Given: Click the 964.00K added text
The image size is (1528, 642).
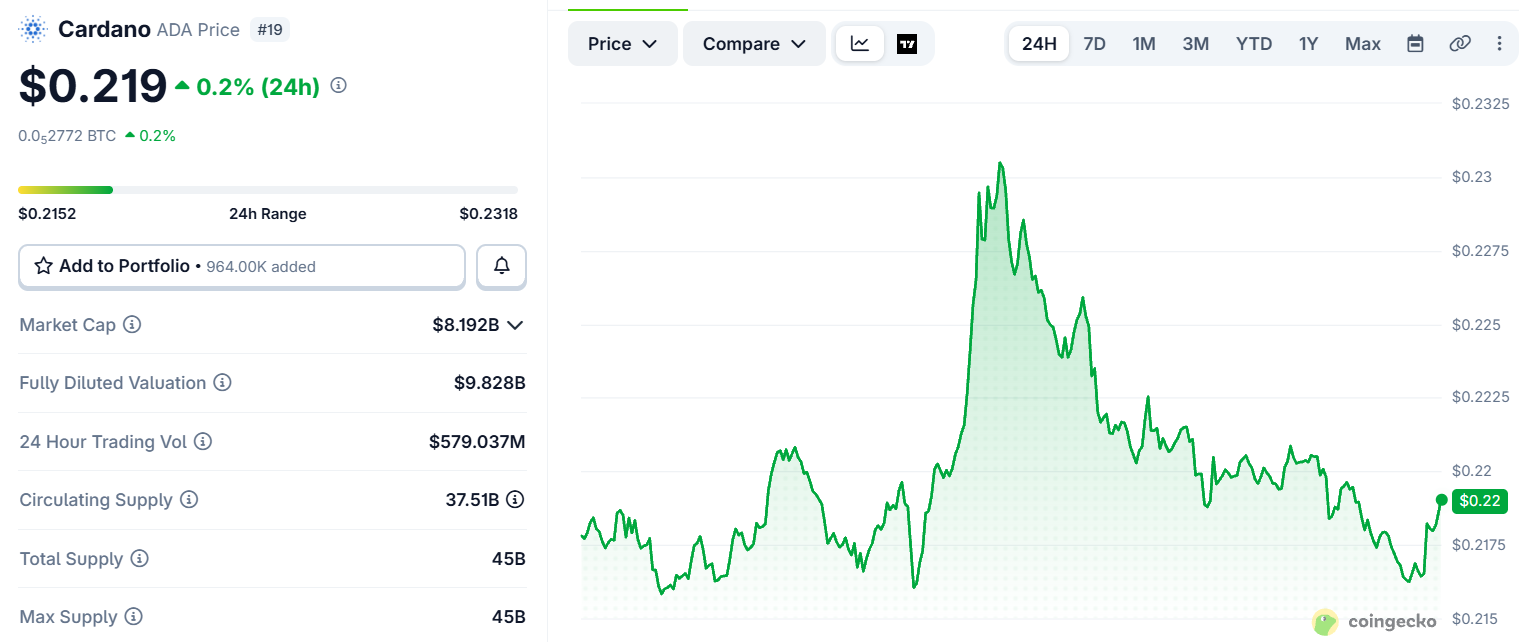Looking at the screenshot, I should coord(261,267).
